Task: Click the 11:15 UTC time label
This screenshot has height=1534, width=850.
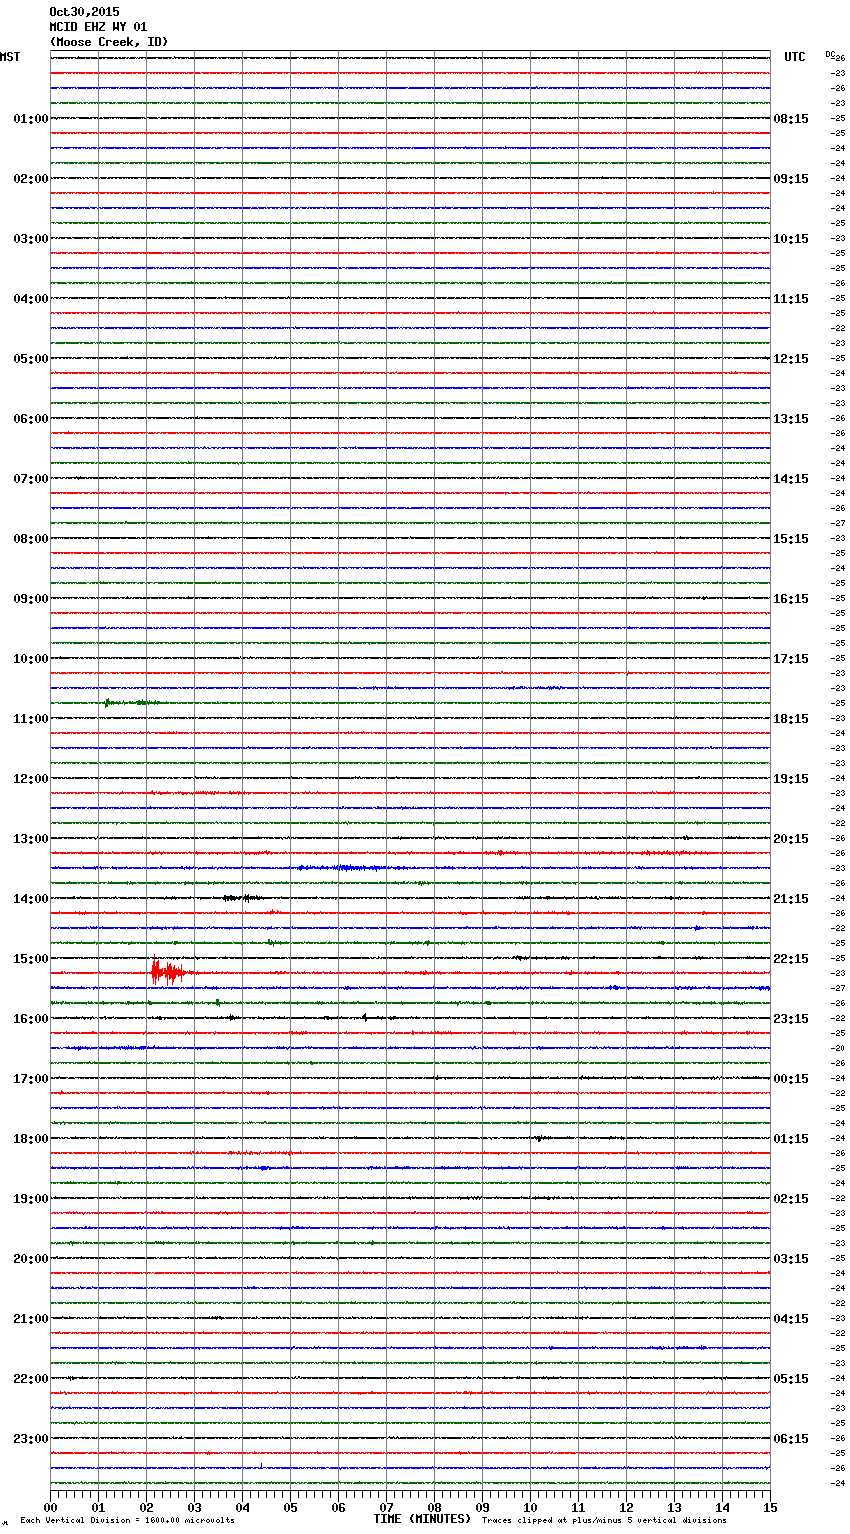Action: [x=791, y=299]
